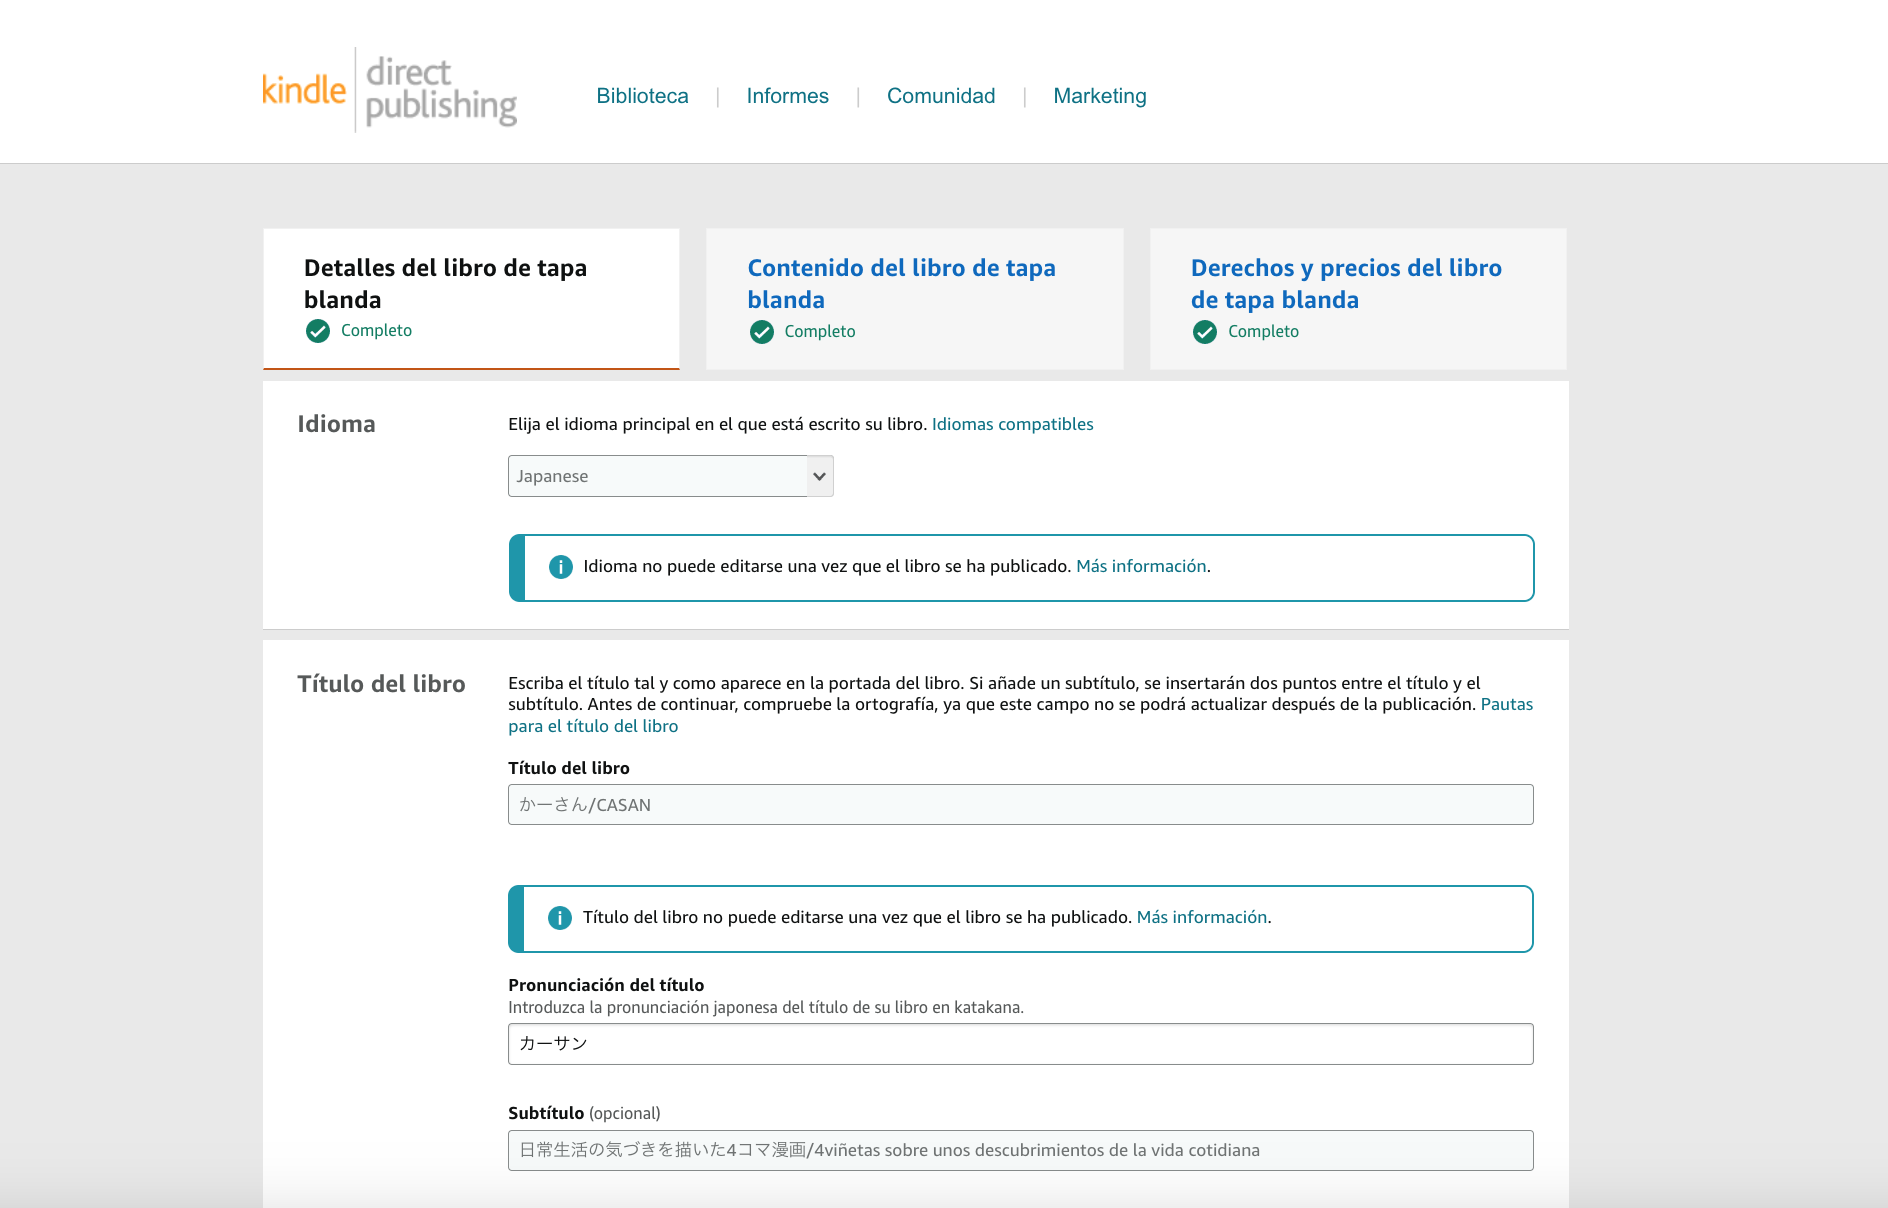Click the Pronunciación del título input field
The image size is (1888, 1208).
[x=1020, y=1044]
